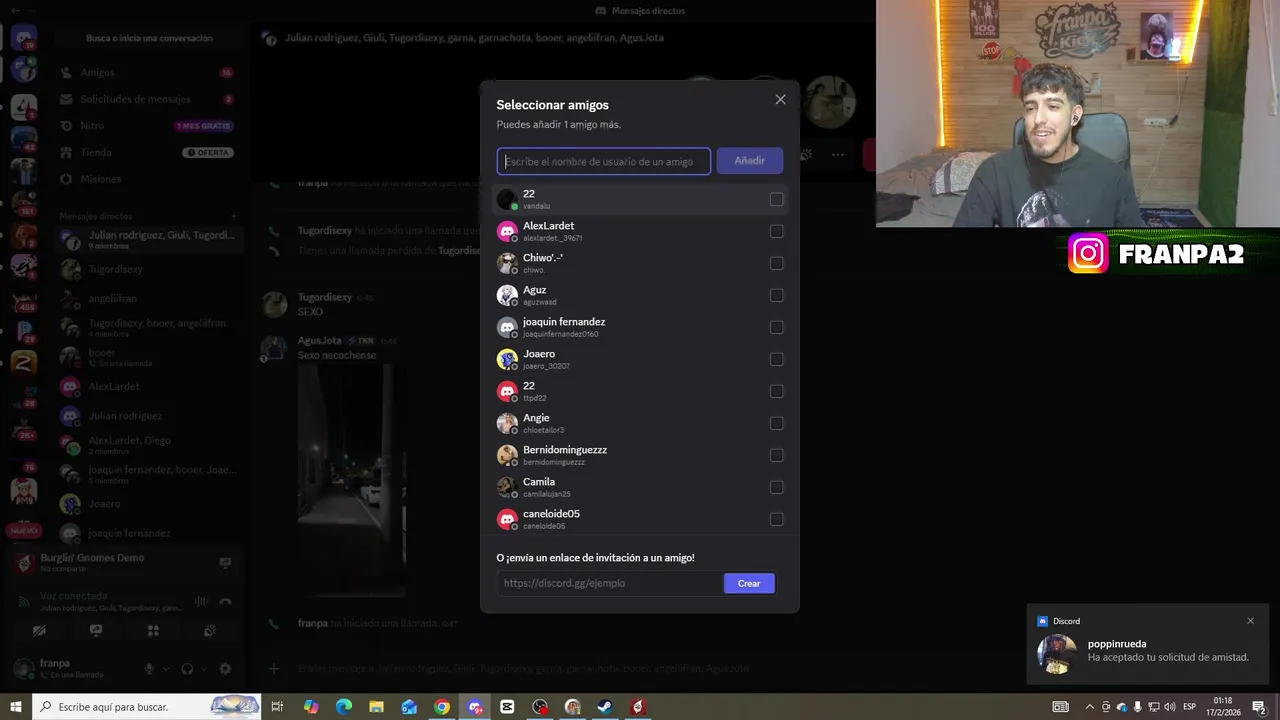The height and width of the screenshot is (720, 1280).
Task: Open Steam from the taskbar
Action: coord(605,707)
